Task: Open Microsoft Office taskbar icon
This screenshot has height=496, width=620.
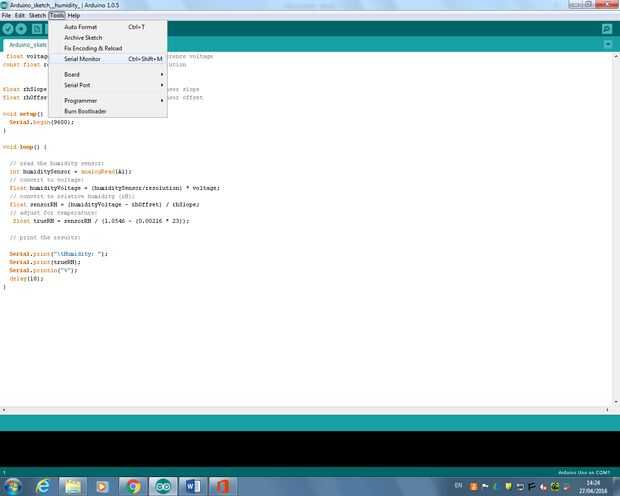Action: (x=223, y=487)
